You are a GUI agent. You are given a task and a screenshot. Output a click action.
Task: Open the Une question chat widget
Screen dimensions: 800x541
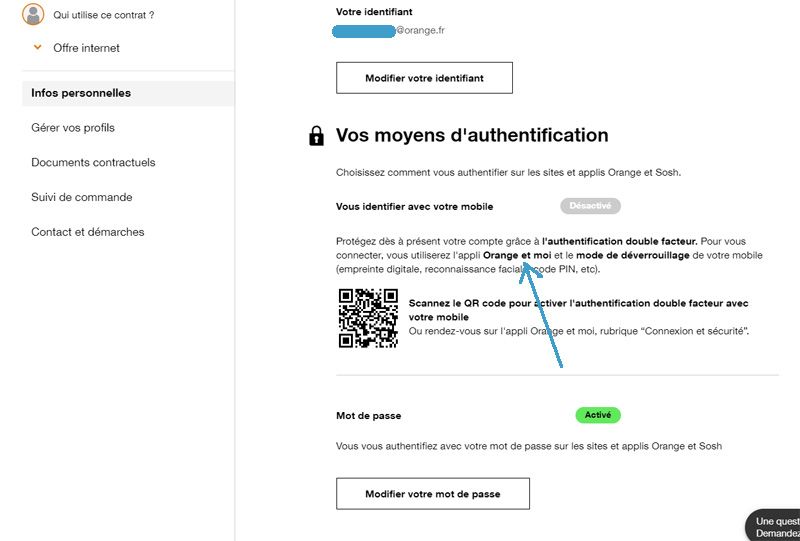(x=776, y=527)
